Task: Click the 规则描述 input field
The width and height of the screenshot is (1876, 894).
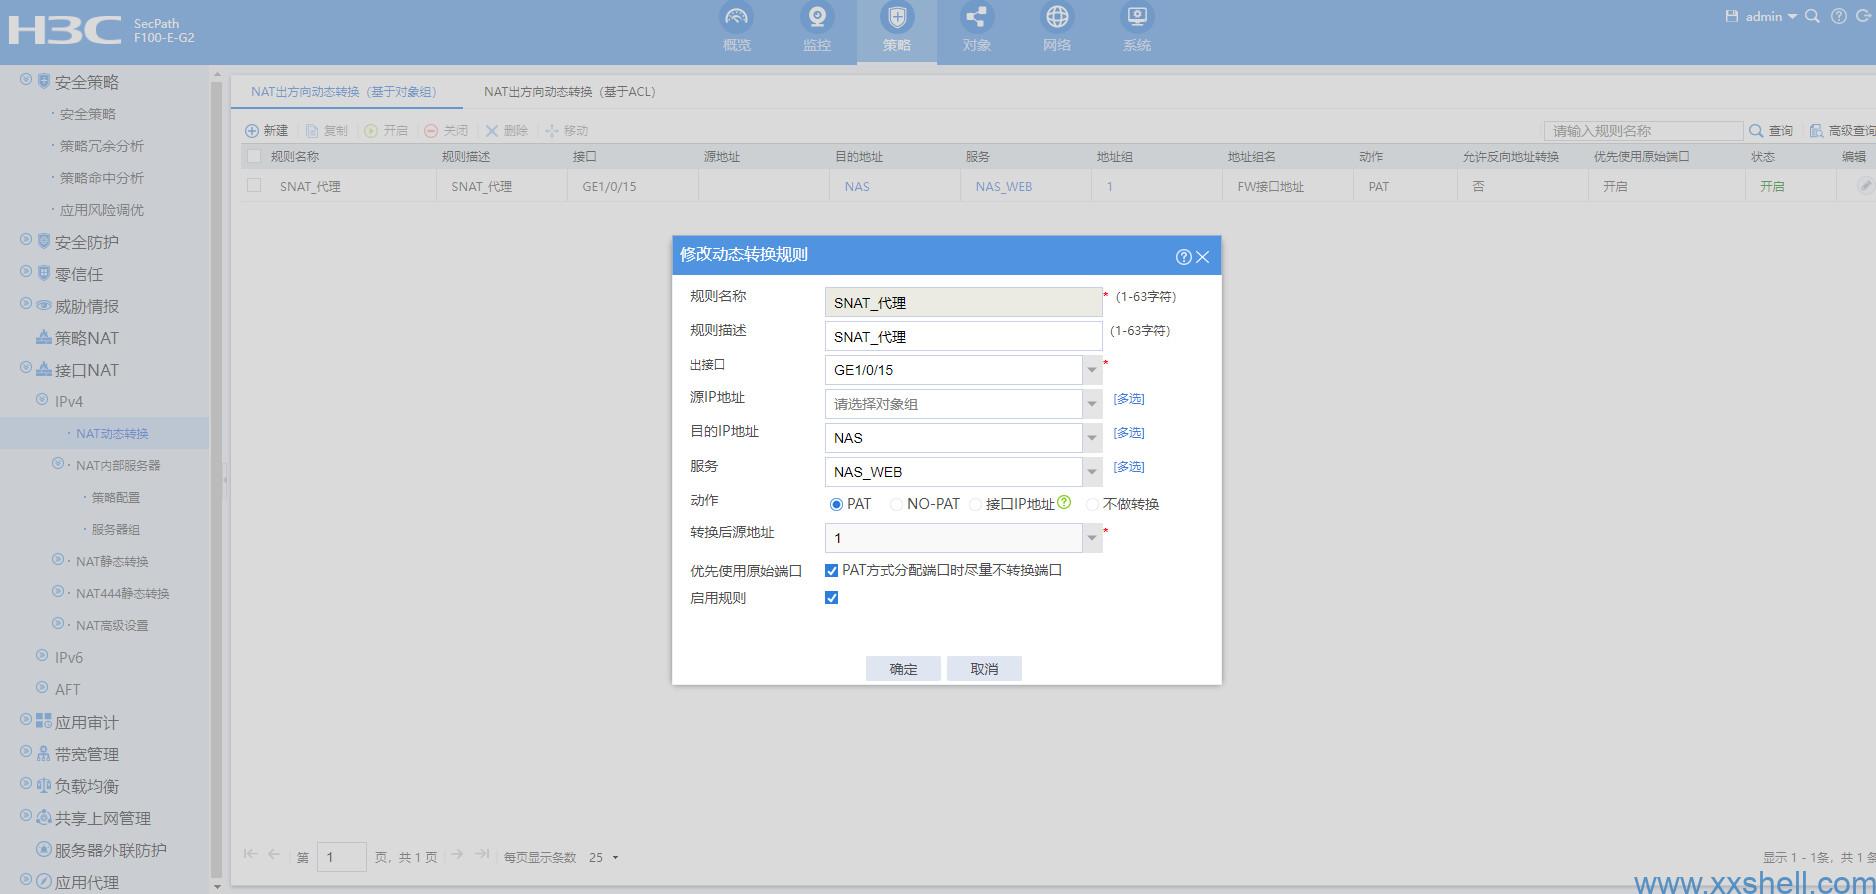Action: click(963, 336)
